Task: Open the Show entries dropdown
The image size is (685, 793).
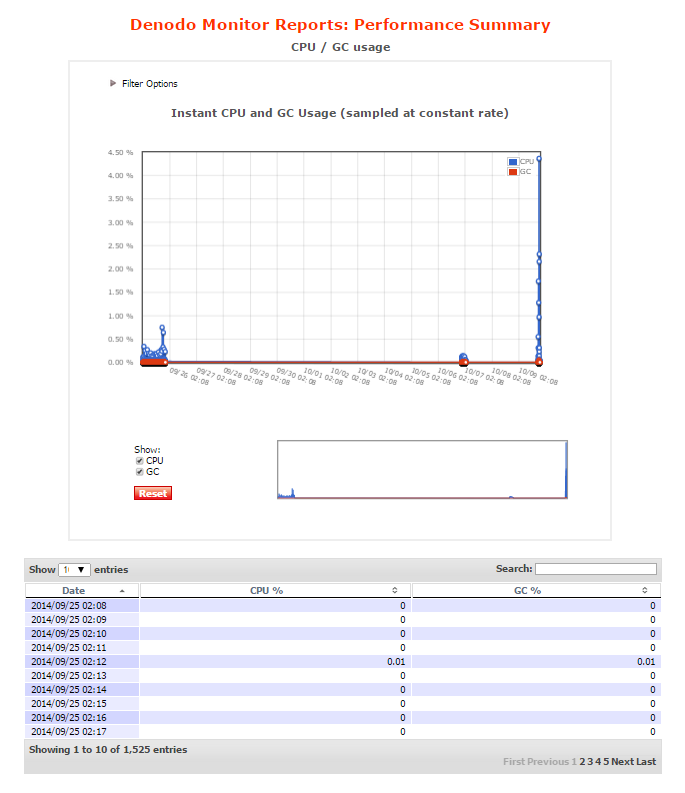Action: point(74,569)
